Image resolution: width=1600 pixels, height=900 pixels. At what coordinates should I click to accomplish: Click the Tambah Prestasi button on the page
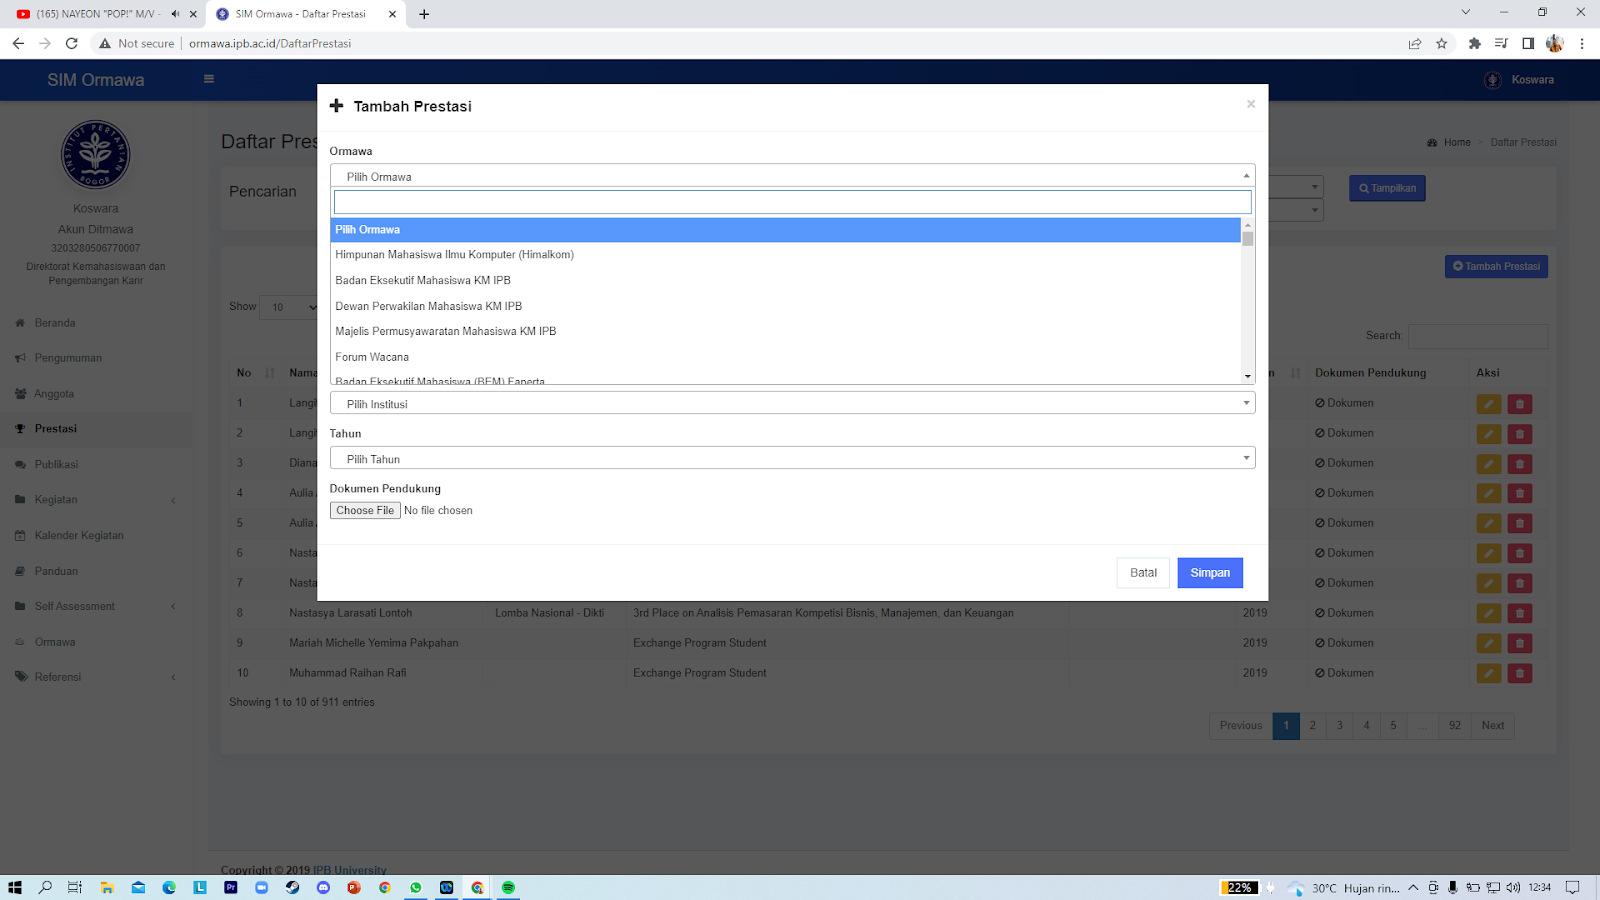1496,266
